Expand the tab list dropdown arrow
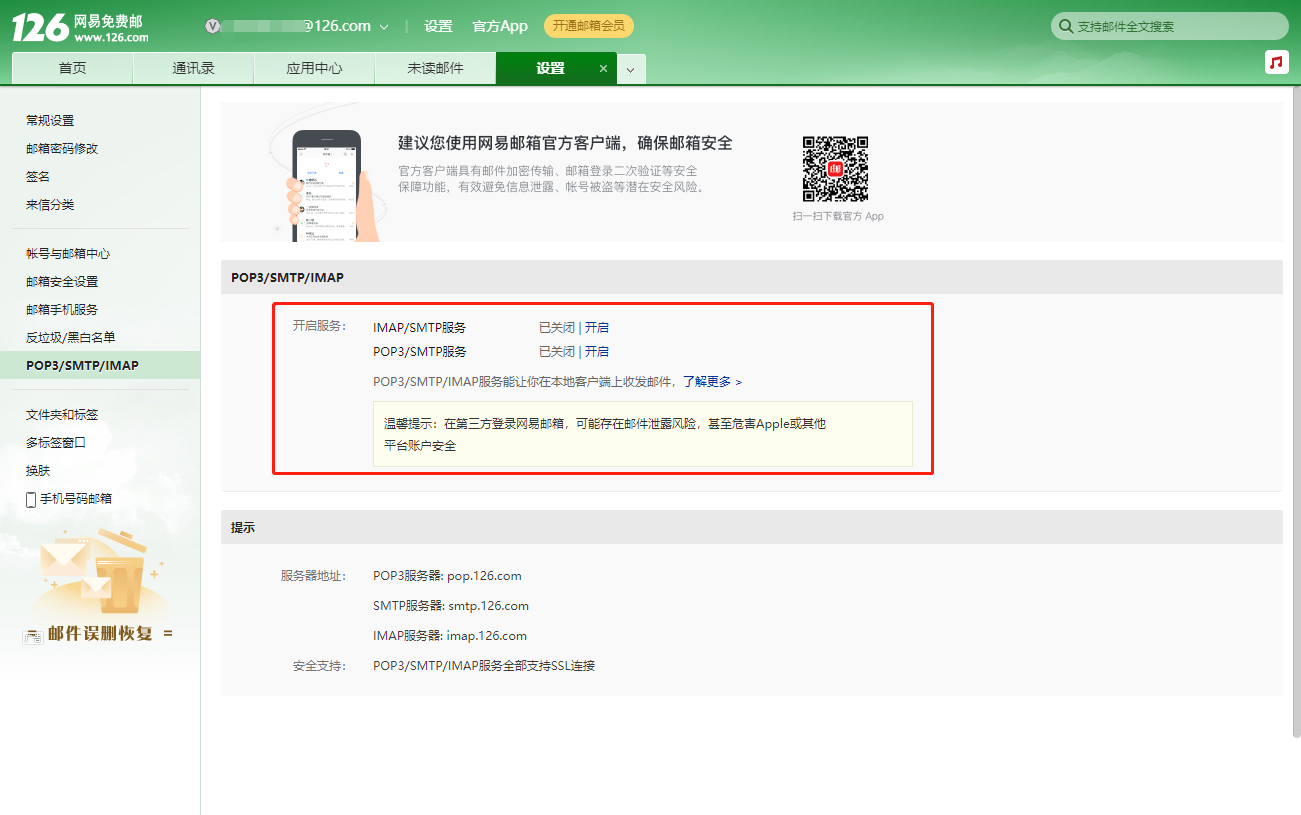This screenshot has width=1301, height=815. click(x=631, y=69)
